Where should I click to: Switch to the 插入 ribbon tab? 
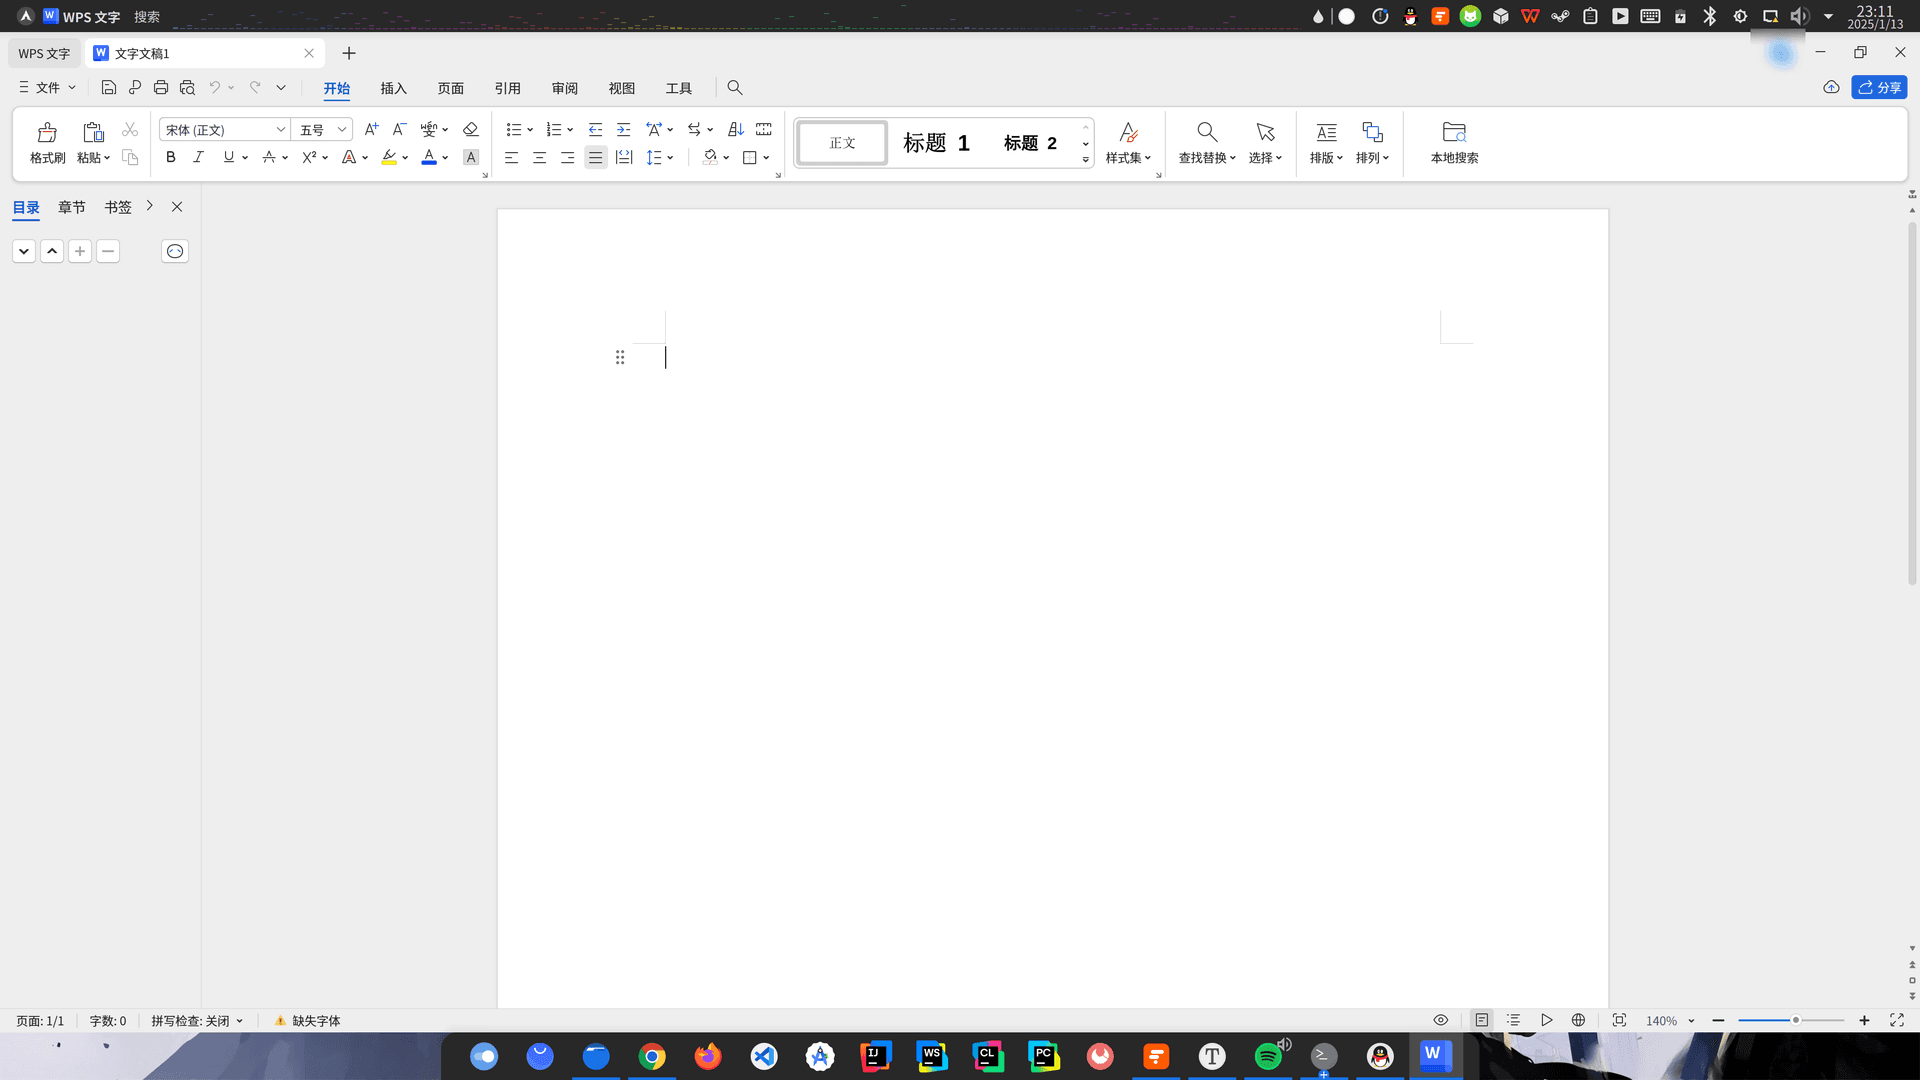point(394,88)
